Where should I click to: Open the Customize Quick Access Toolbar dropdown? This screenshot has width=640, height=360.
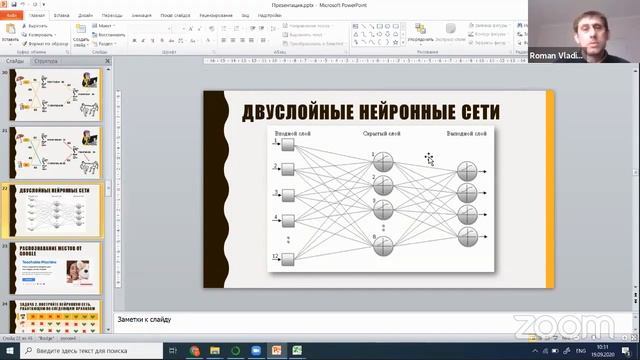click(x=44, y=4)
